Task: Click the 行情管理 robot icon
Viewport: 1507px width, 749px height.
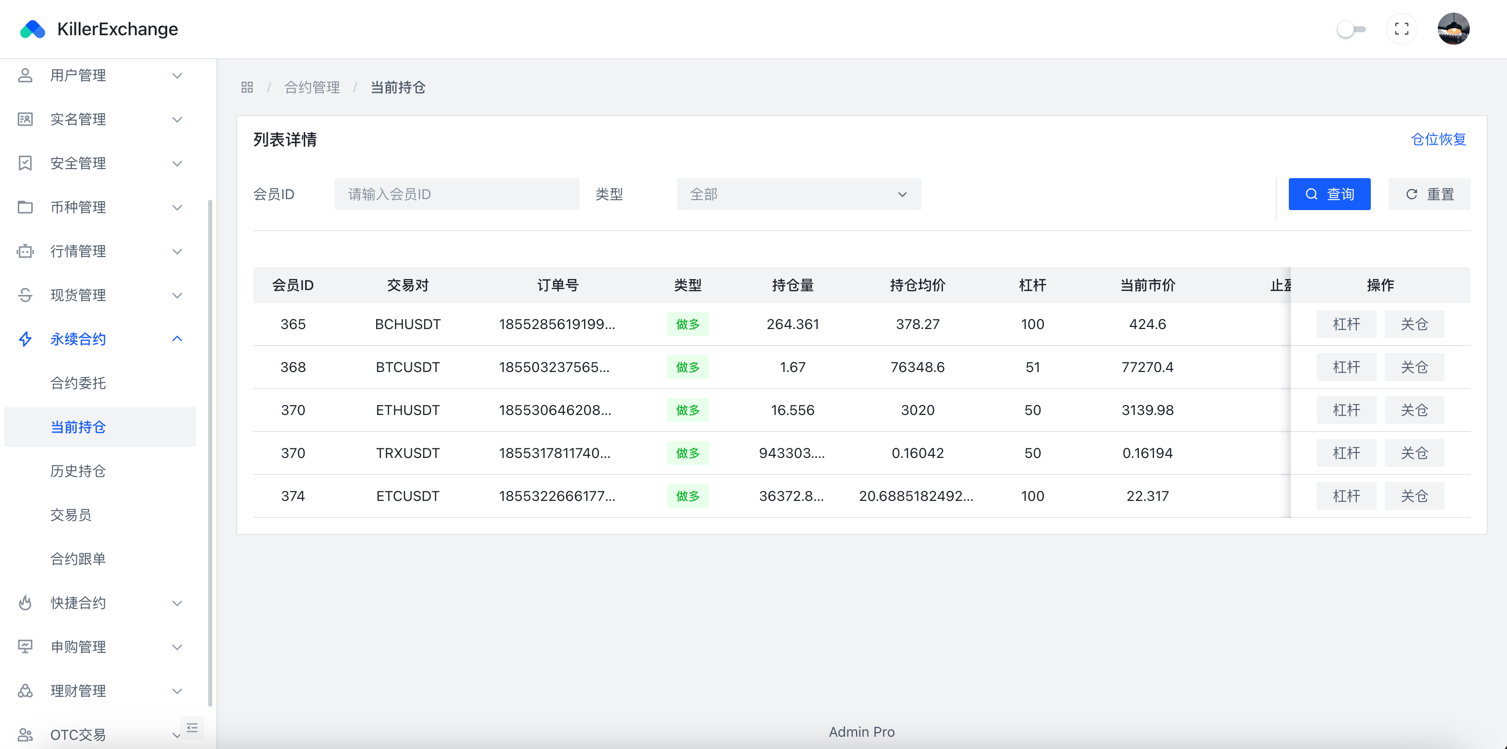Action: pyautogui.click(x=25, y=251)
